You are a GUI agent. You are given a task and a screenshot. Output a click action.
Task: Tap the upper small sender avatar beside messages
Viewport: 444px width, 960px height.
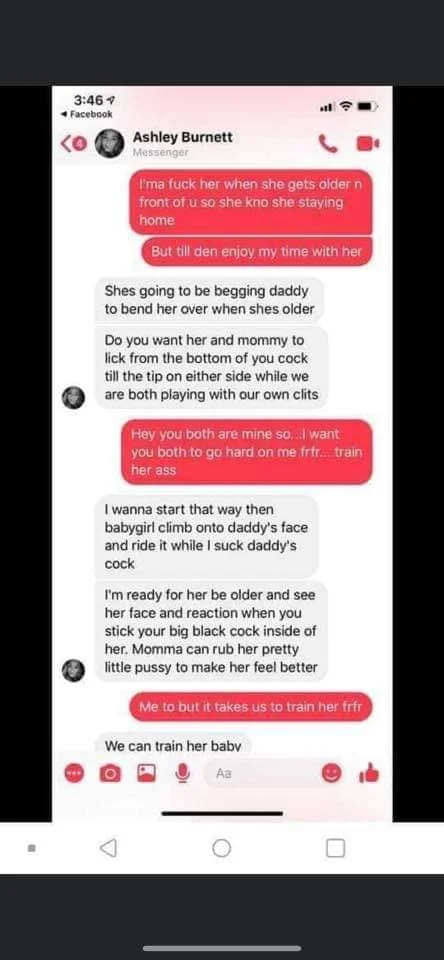point(73,397)
